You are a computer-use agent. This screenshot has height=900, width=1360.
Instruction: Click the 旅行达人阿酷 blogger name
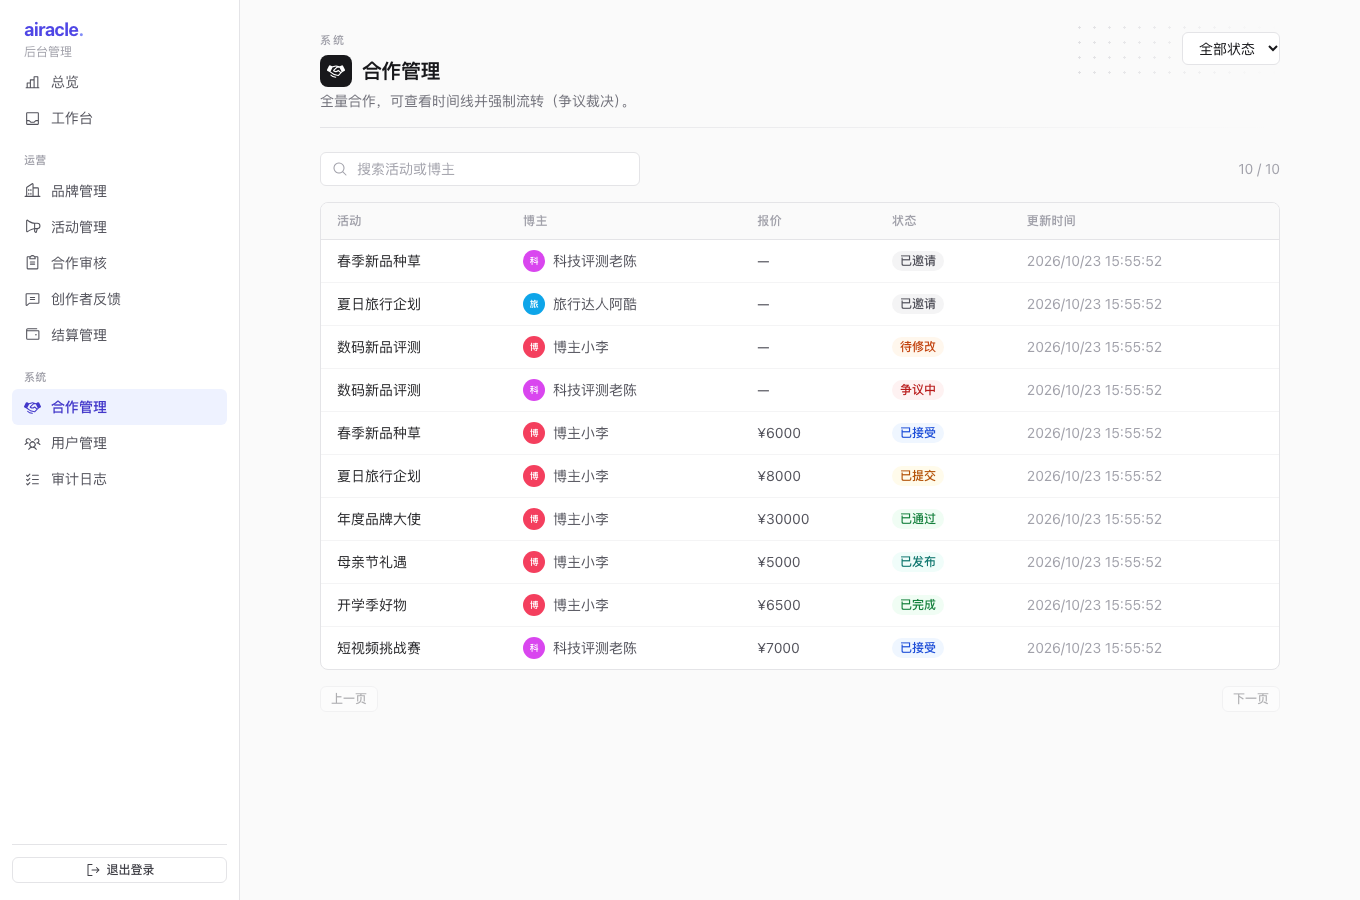(x=595, y=304)
